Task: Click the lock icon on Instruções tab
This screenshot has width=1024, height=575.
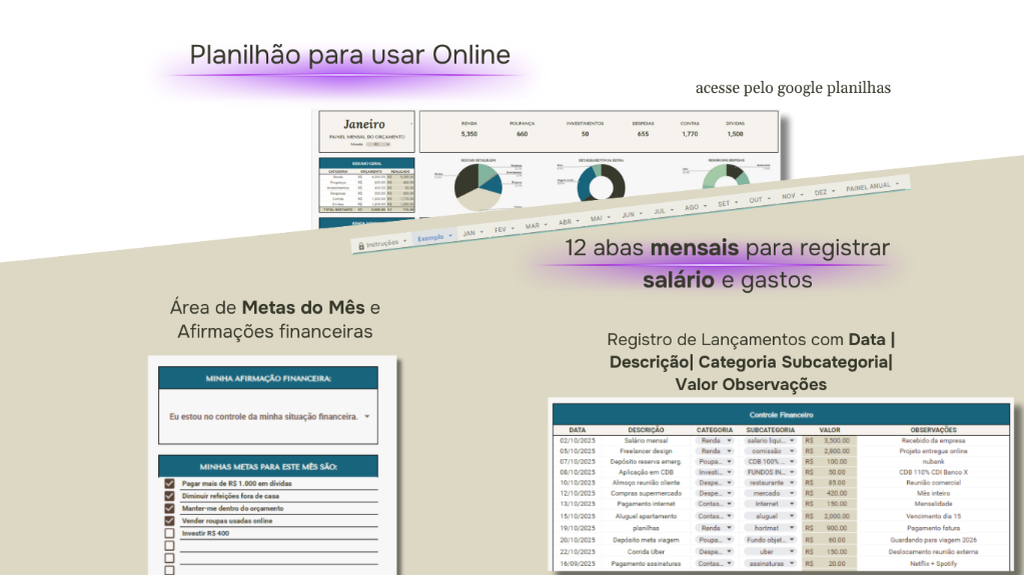Action: click(361, 243)
